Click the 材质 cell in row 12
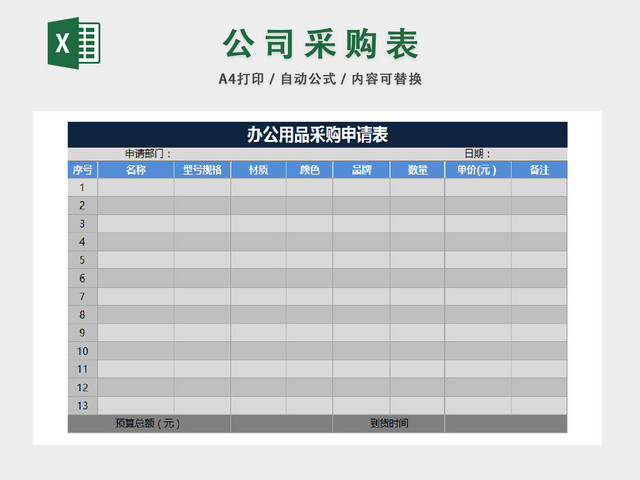 258,387
